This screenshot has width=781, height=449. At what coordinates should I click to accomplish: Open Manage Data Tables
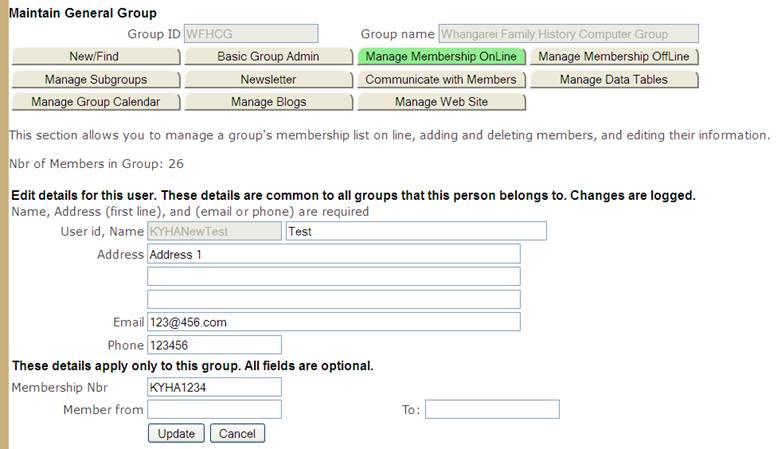[x=614, y=79]
